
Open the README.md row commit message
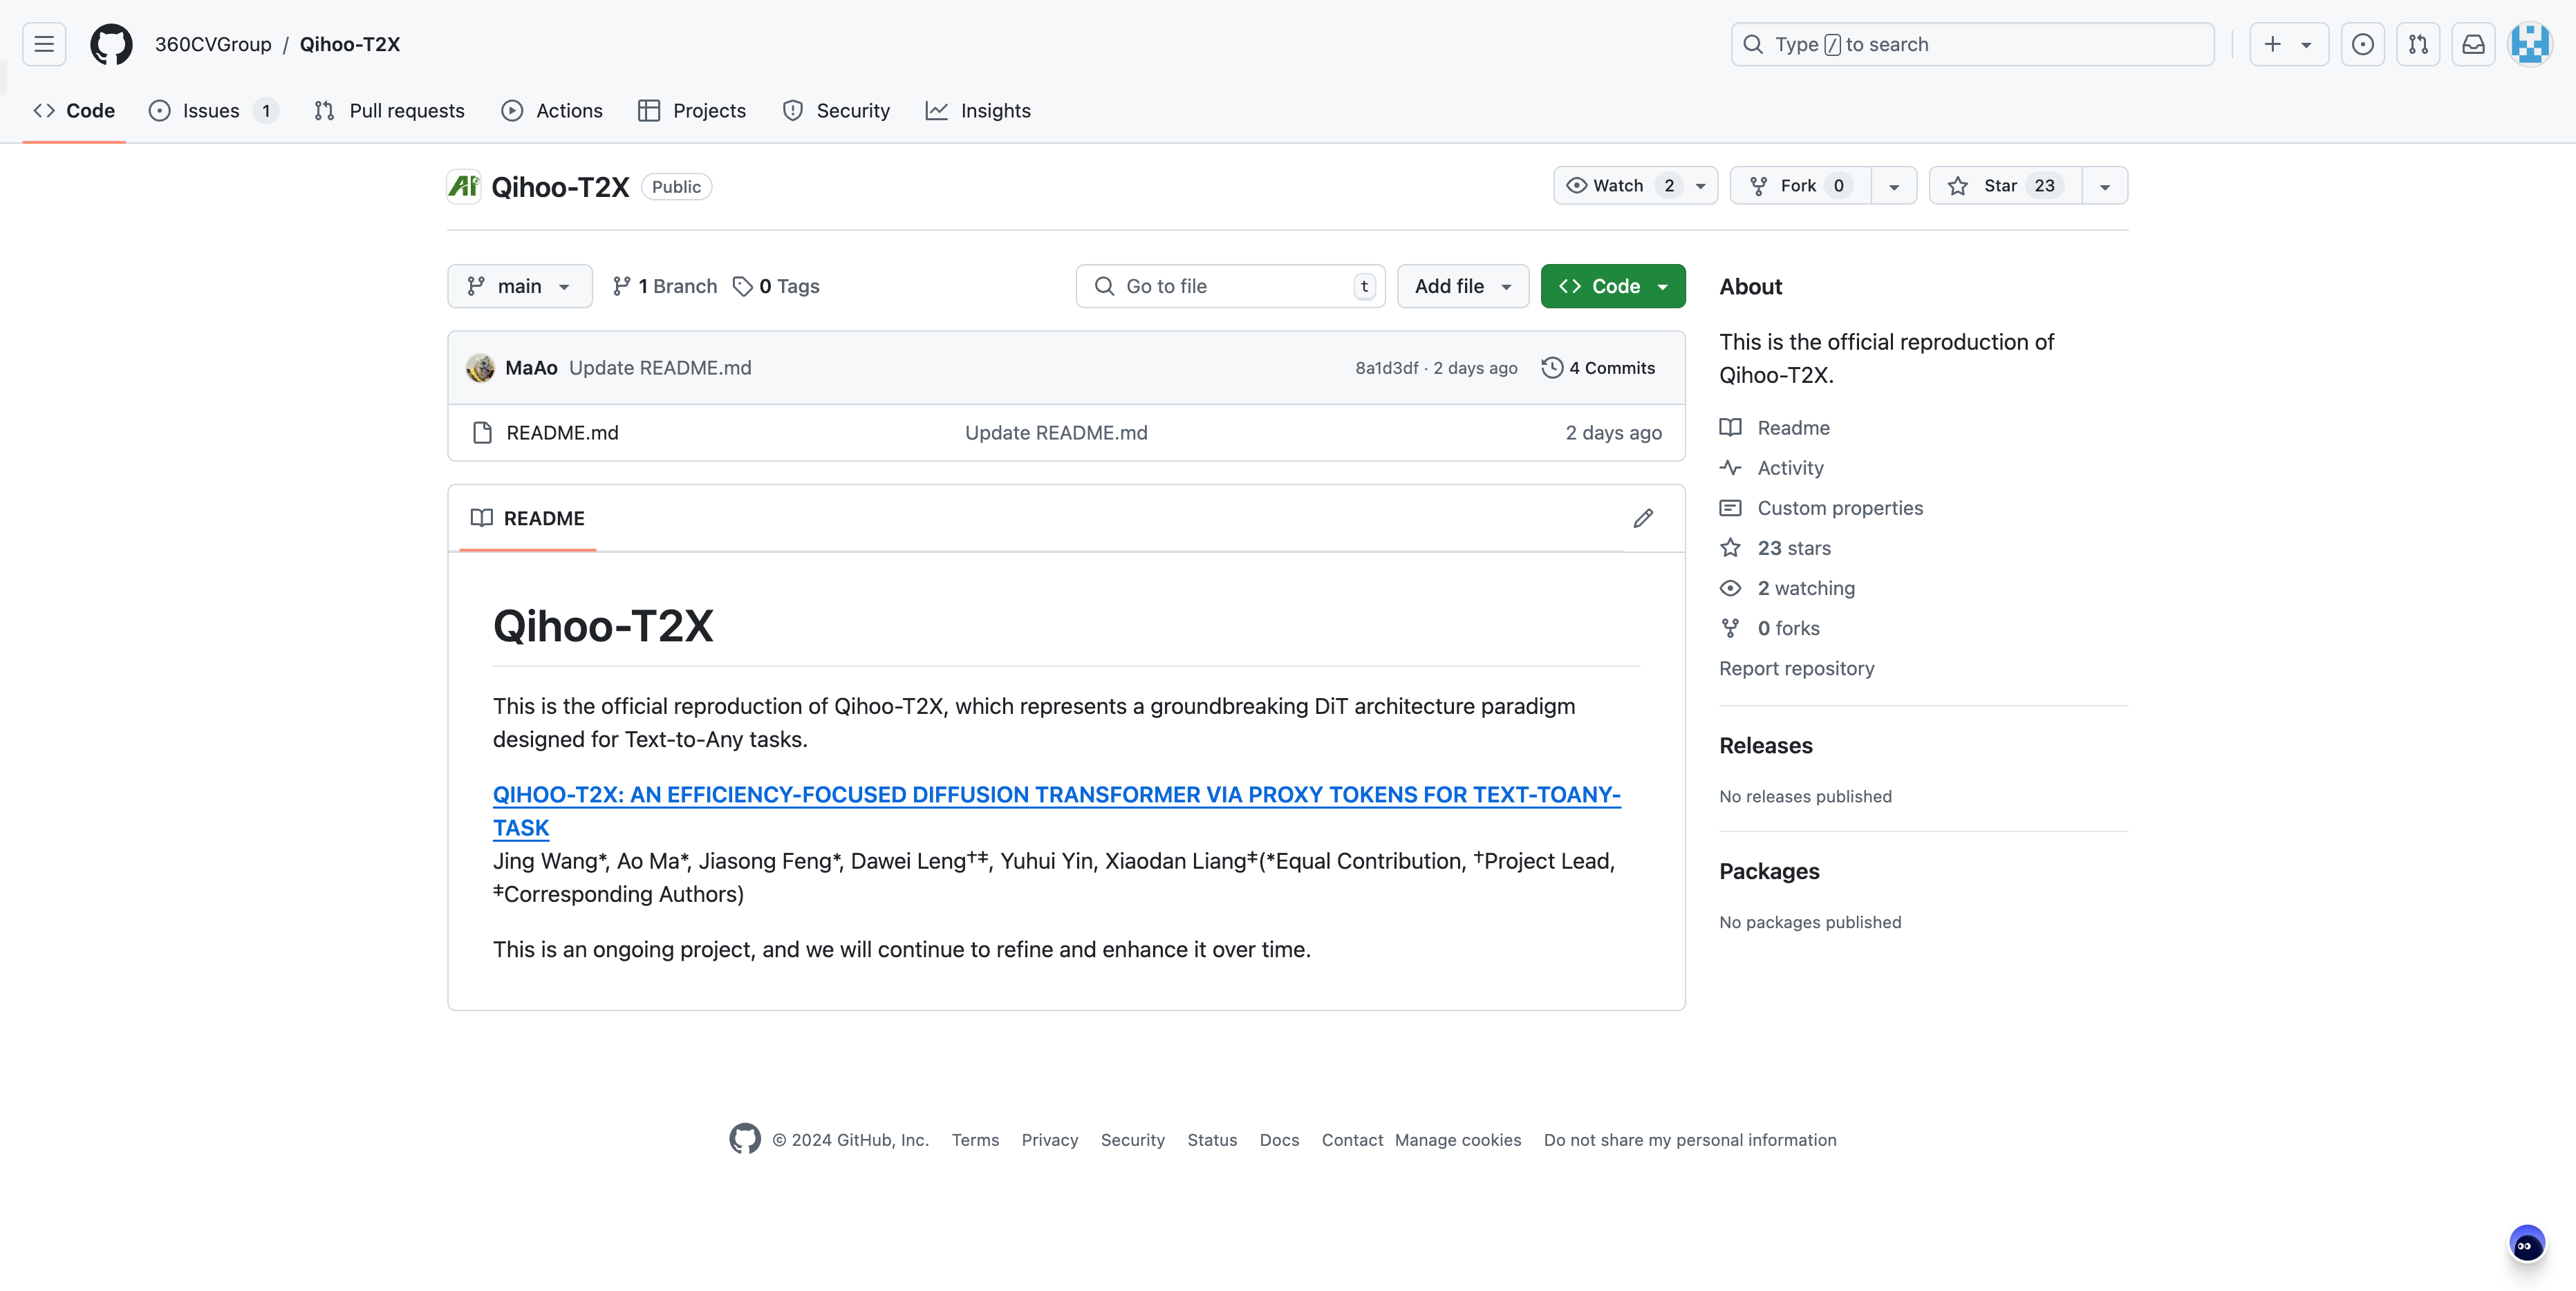(1056, 433)
